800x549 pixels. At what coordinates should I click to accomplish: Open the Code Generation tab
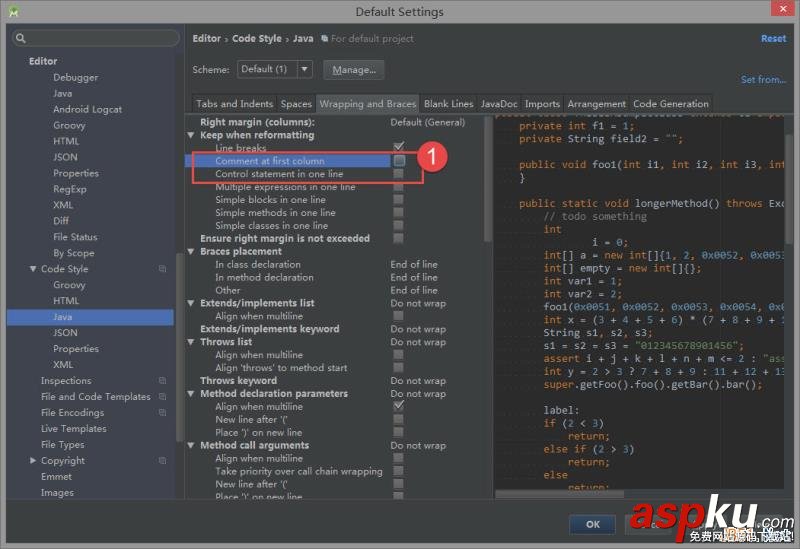click(x=671, y=104)
